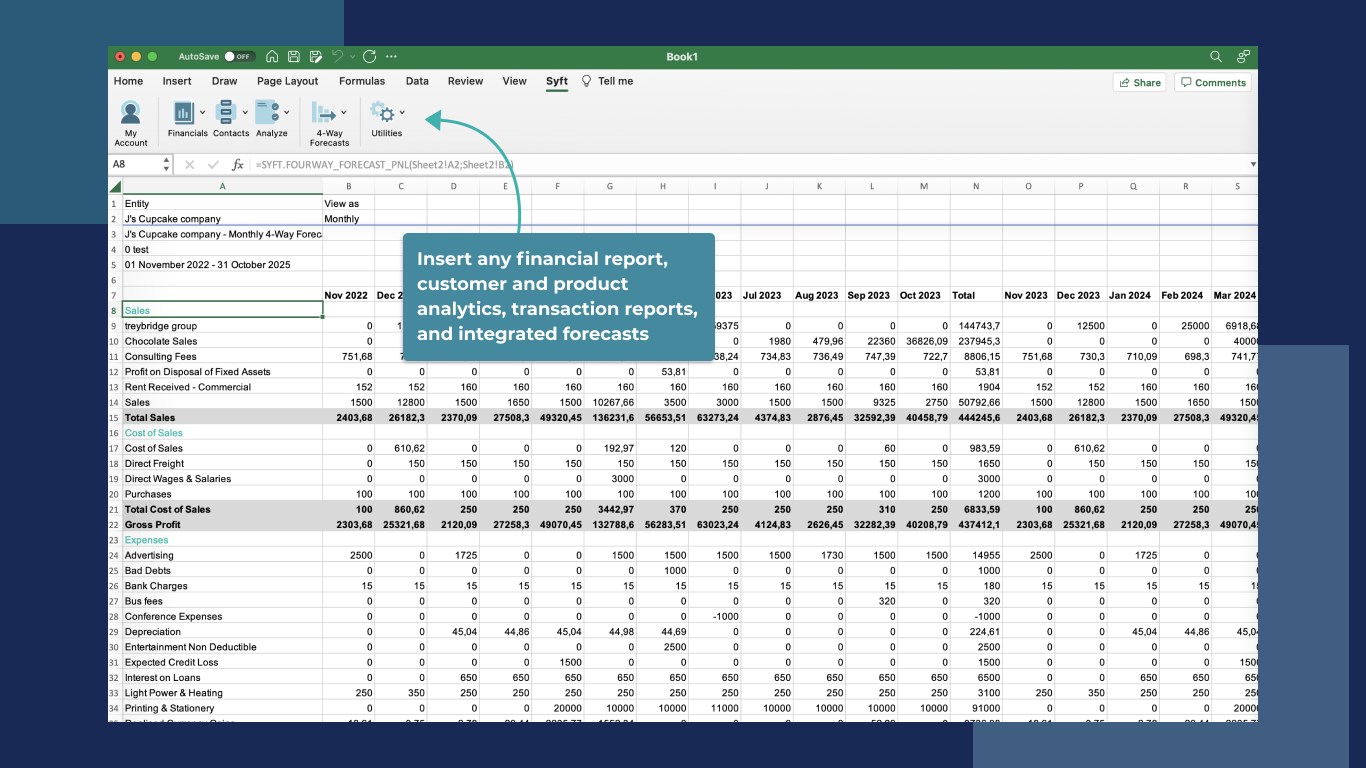Switch to the Formulas tab

click(x=361, y=81)
